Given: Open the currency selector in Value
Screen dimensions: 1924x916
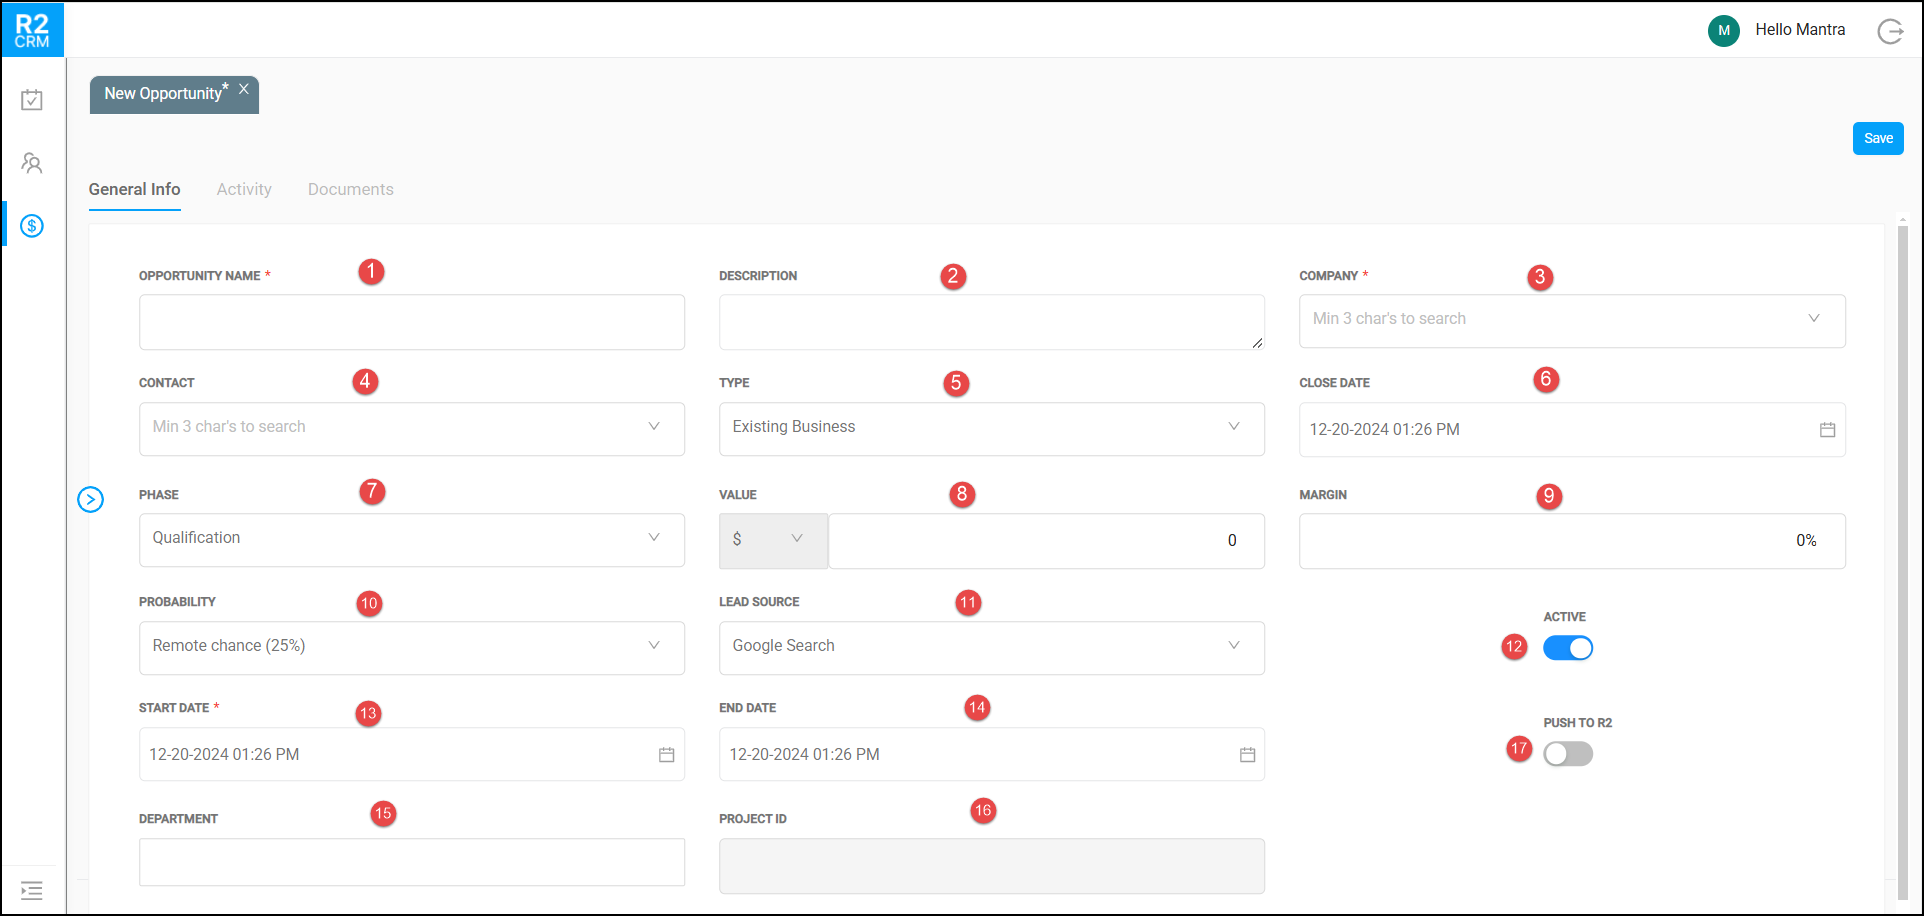Looking at the screenshot, I should (772, 540).
